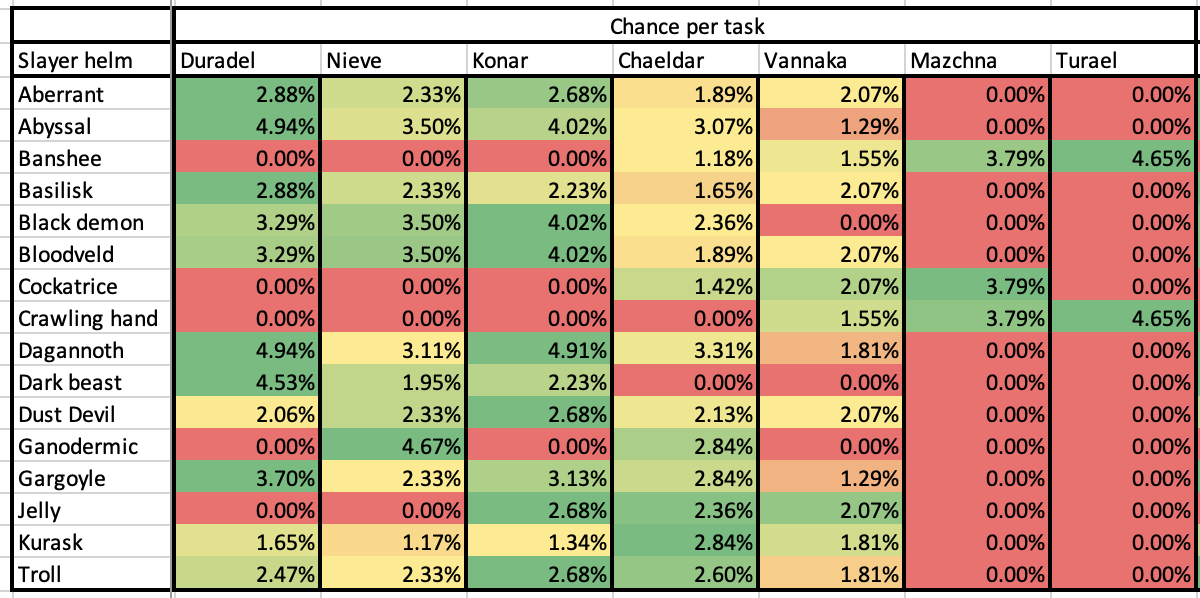1200x598 pixels.
Task: Click Banshee's Turael cell showing 4.65%
Action: click(x=1122, y=158)
